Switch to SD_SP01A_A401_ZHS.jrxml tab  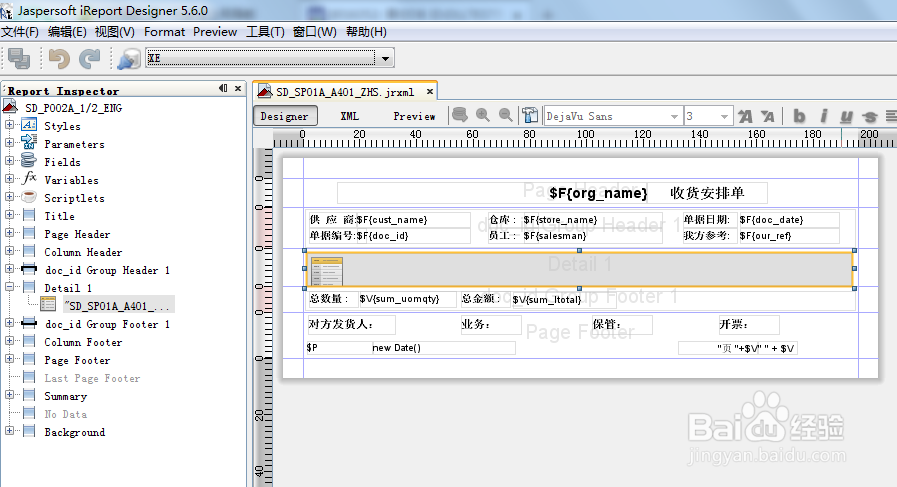345,92
